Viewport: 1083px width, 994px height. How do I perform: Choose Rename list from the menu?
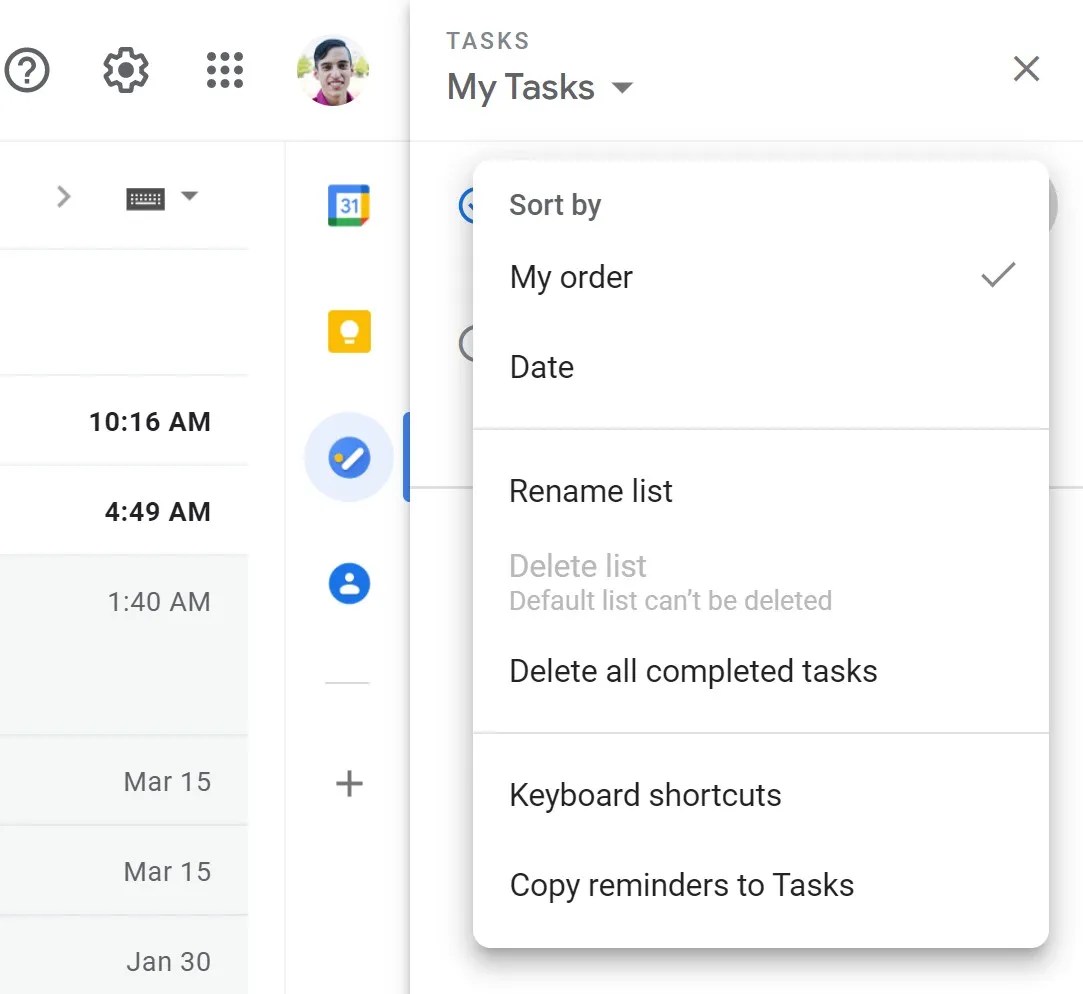click(x=591, y=491)
